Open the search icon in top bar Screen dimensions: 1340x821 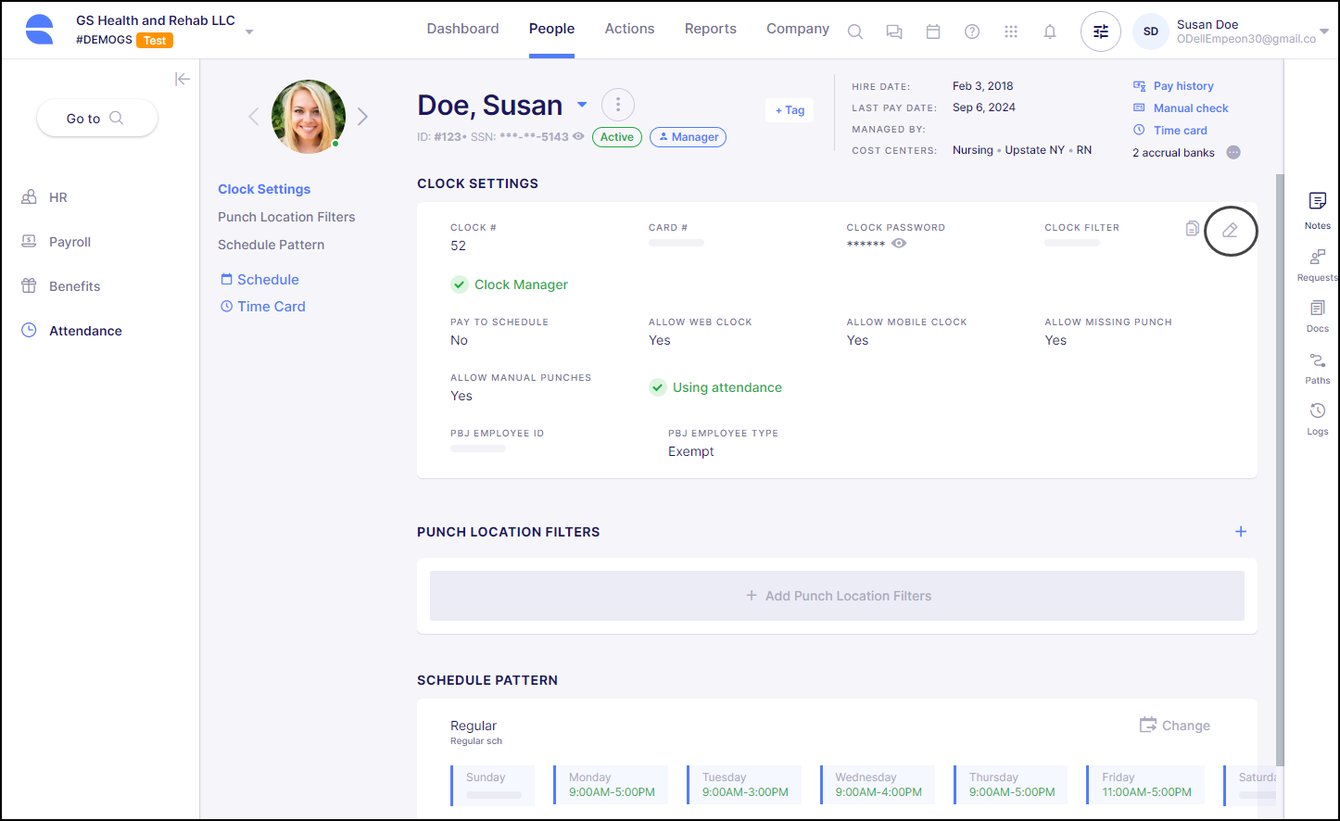tap(855, 31)
